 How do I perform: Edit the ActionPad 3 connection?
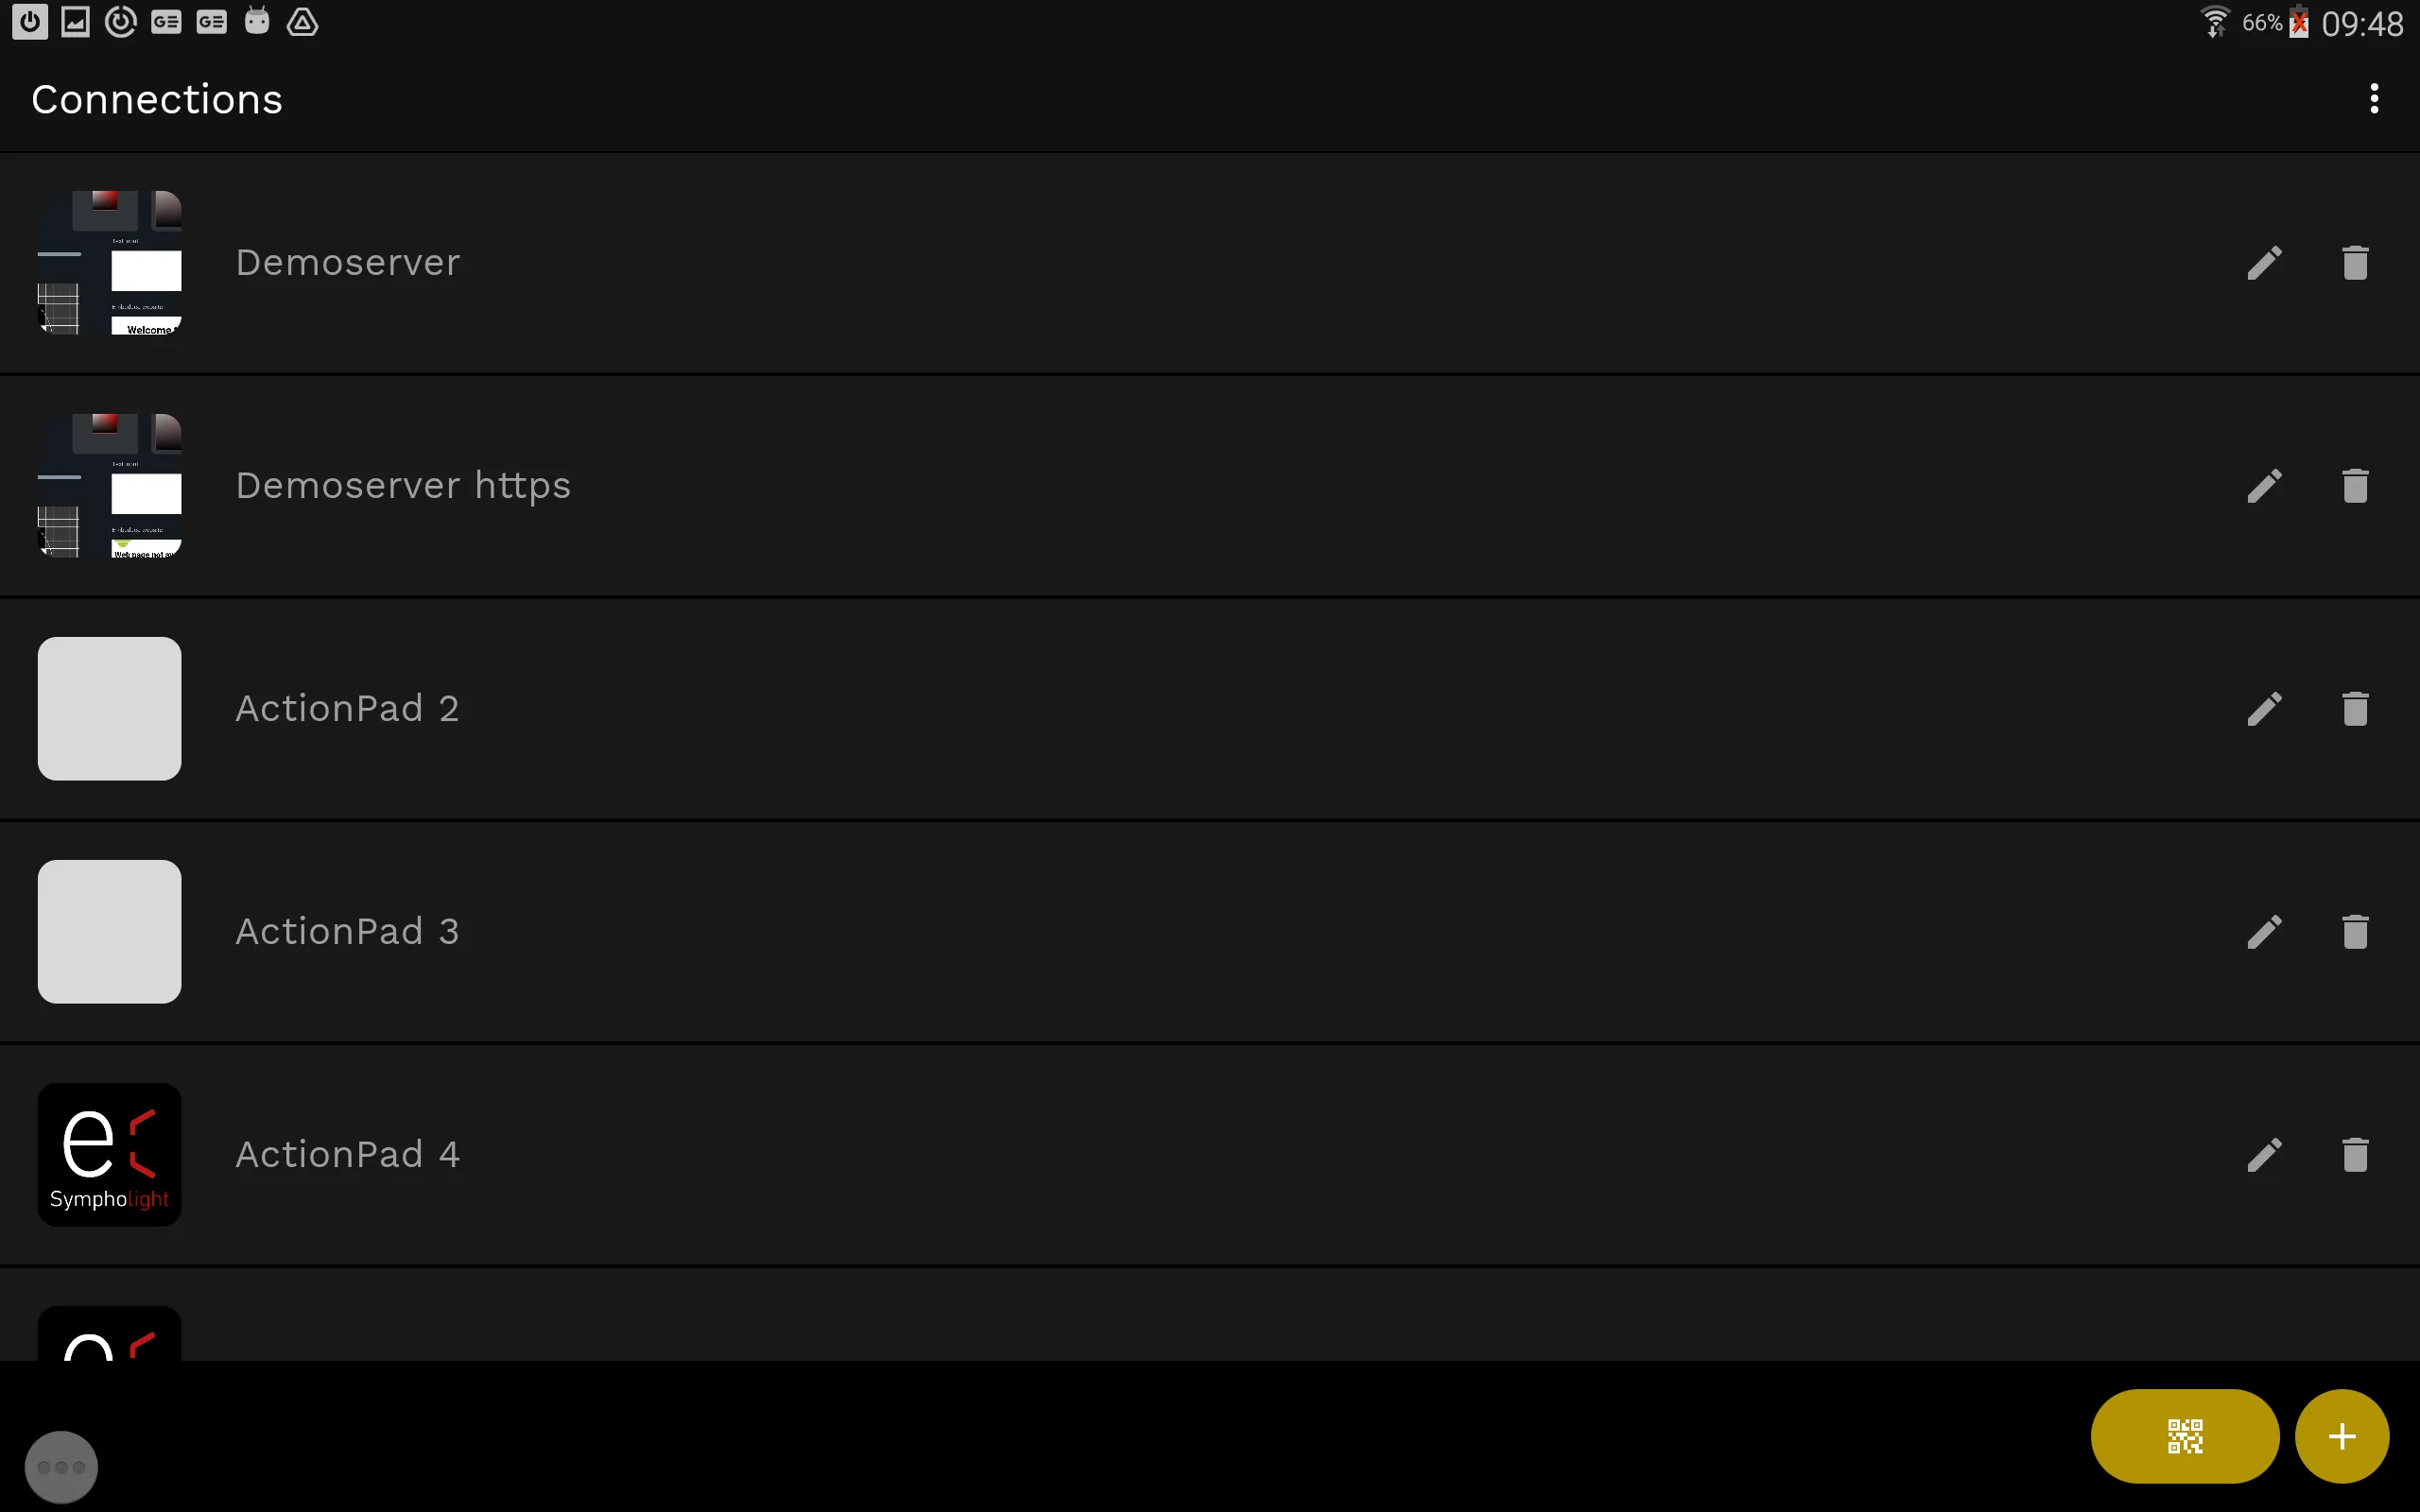tap(2264, 932)
